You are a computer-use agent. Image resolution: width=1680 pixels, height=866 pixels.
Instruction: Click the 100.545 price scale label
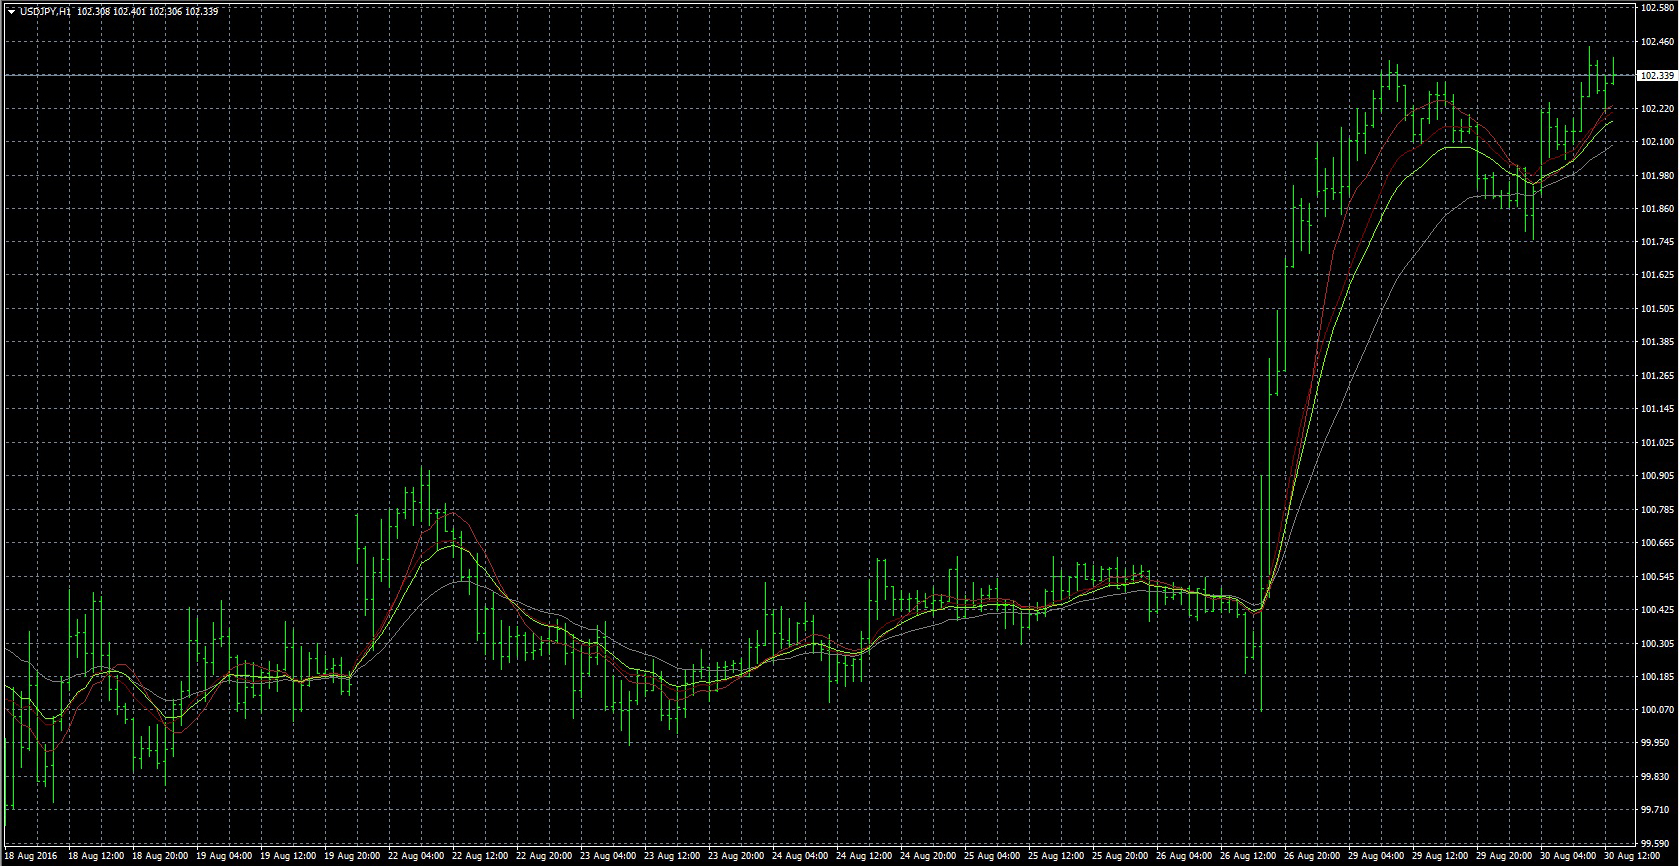pyautogui.click(x=1658, y=576)
